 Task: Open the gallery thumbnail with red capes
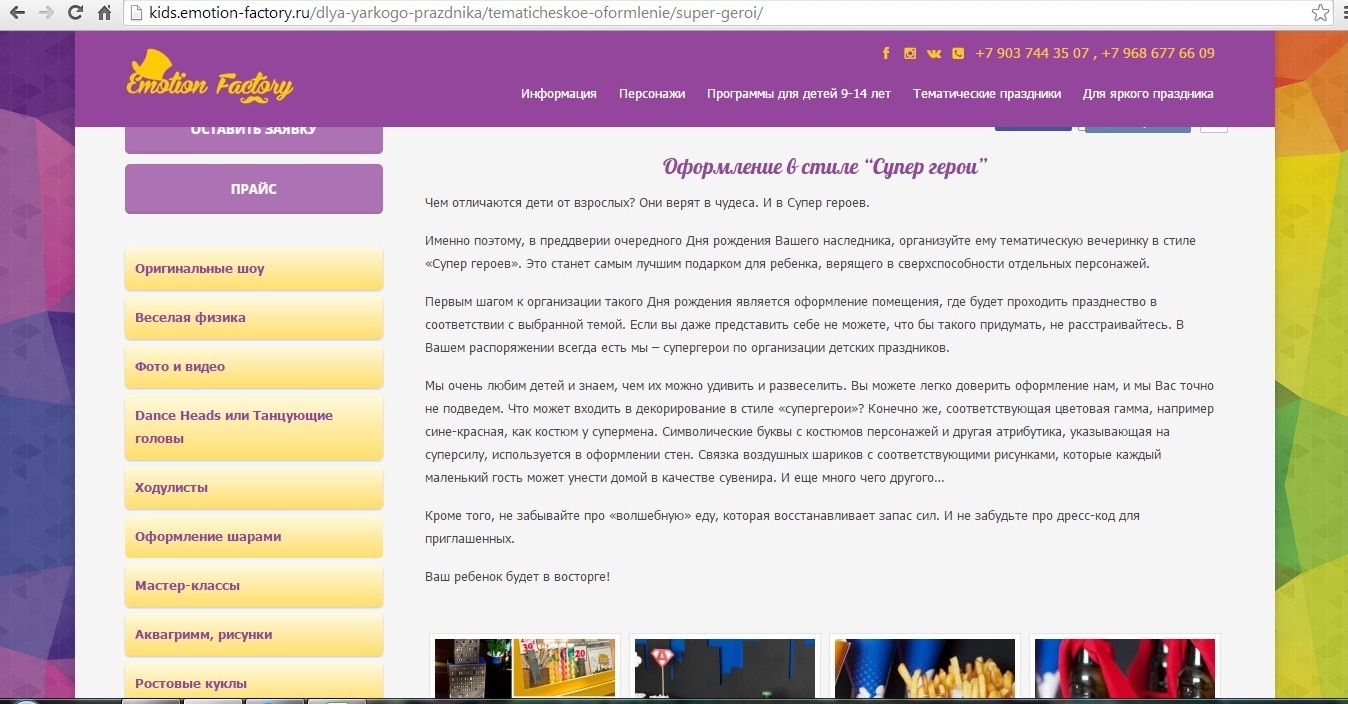tap(1125, 668)
